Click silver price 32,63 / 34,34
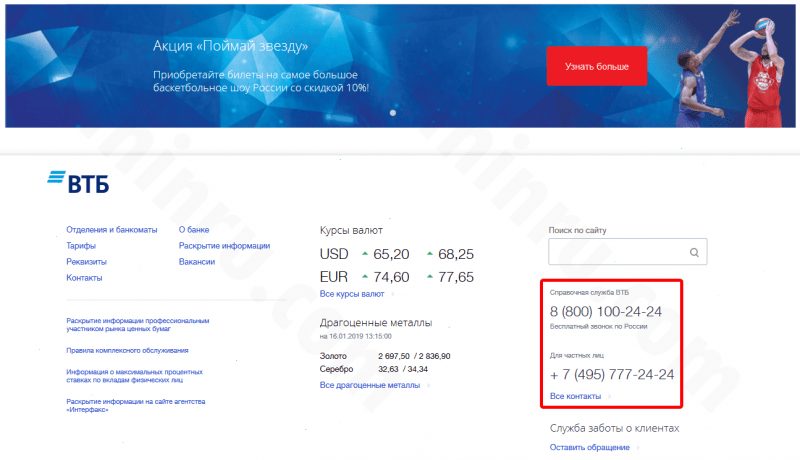Viewport: 800px width, 460px height. point(403,369)
